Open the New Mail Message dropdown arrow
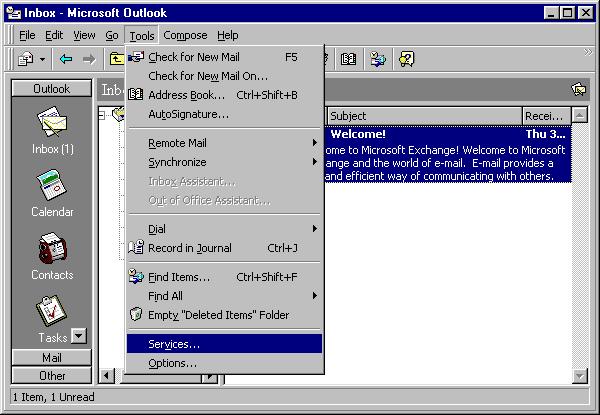The height and width of the screenshot is (415, 600). click(x=42, y=59)
